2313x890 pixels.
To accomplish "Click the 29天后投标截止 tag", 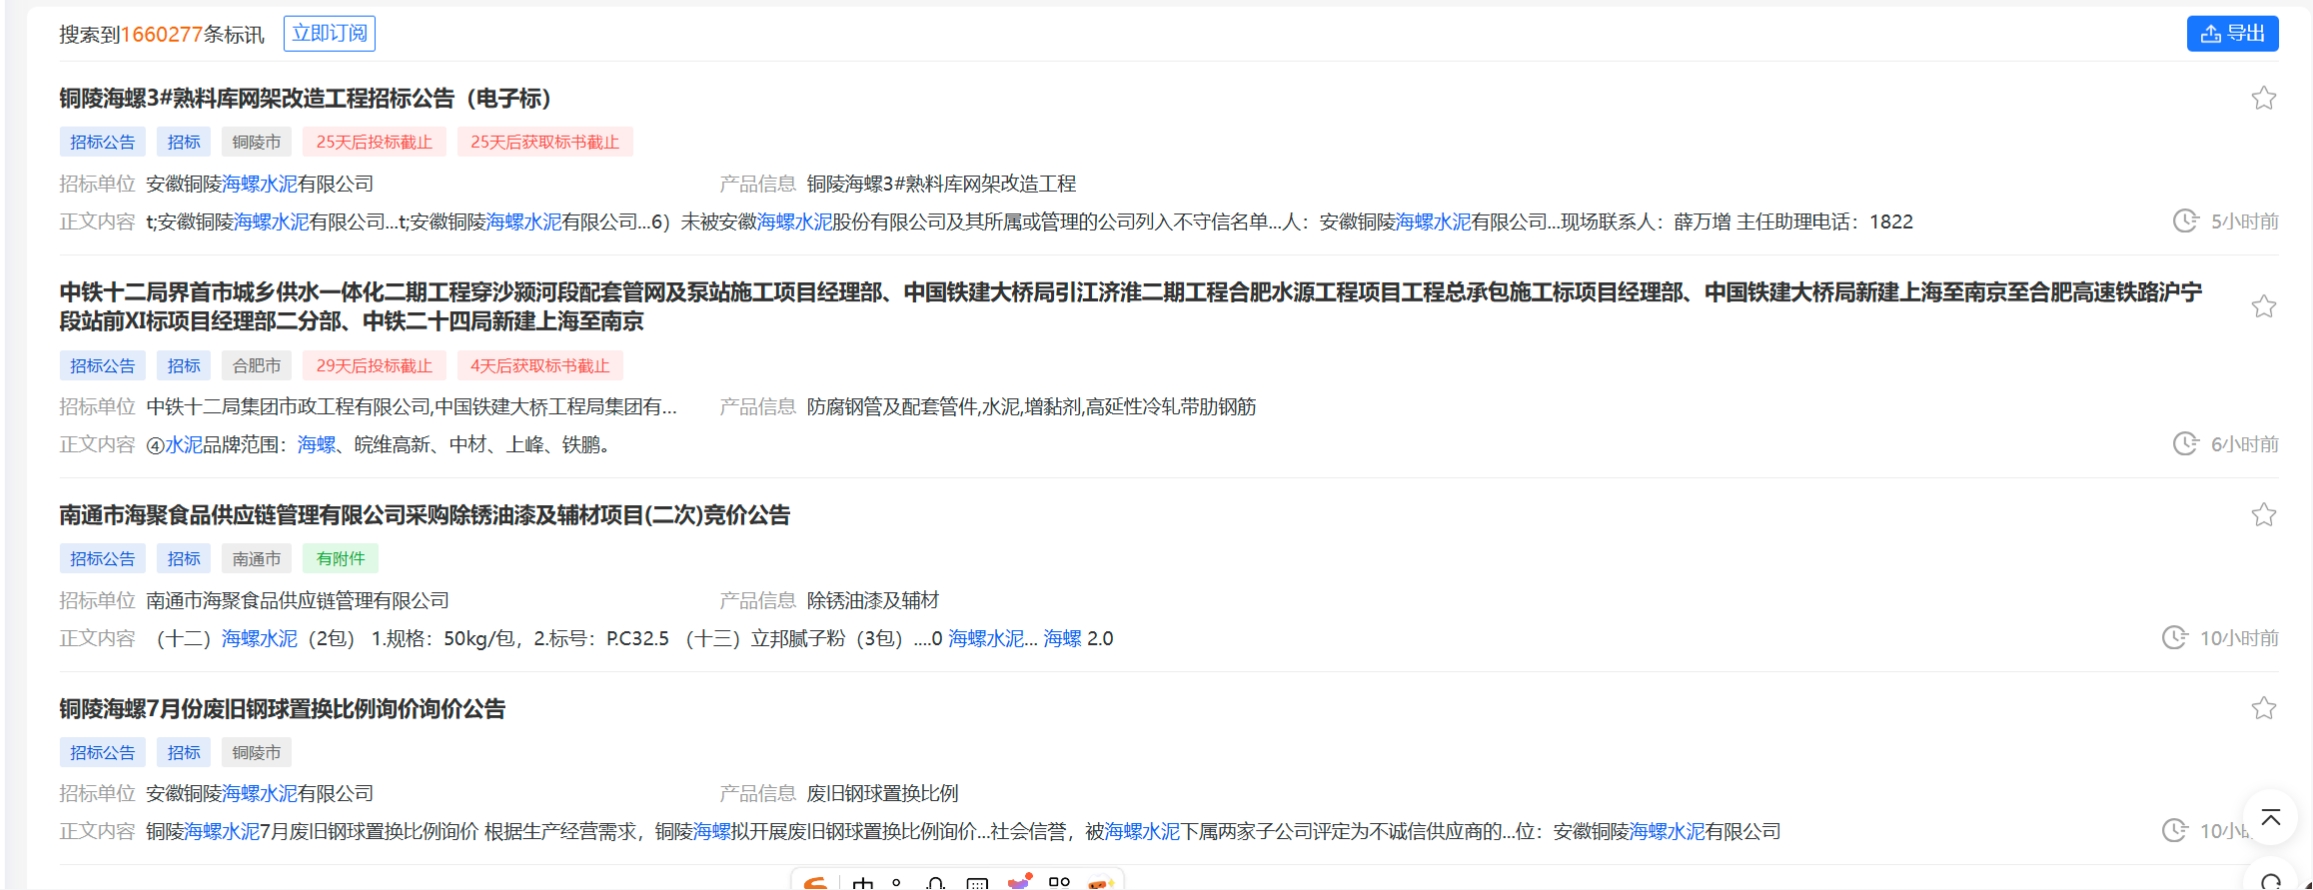I will (374, 366).
